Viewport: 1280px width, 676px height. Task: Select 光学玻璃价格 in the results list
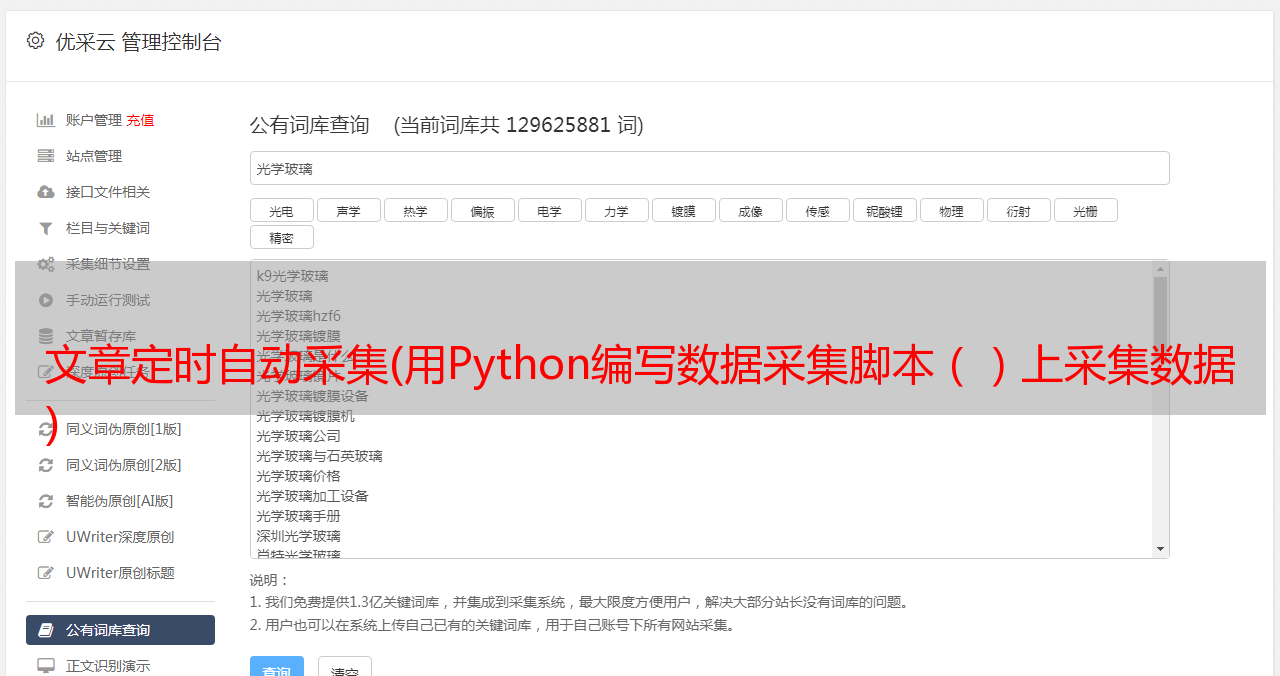coord(298,476)
